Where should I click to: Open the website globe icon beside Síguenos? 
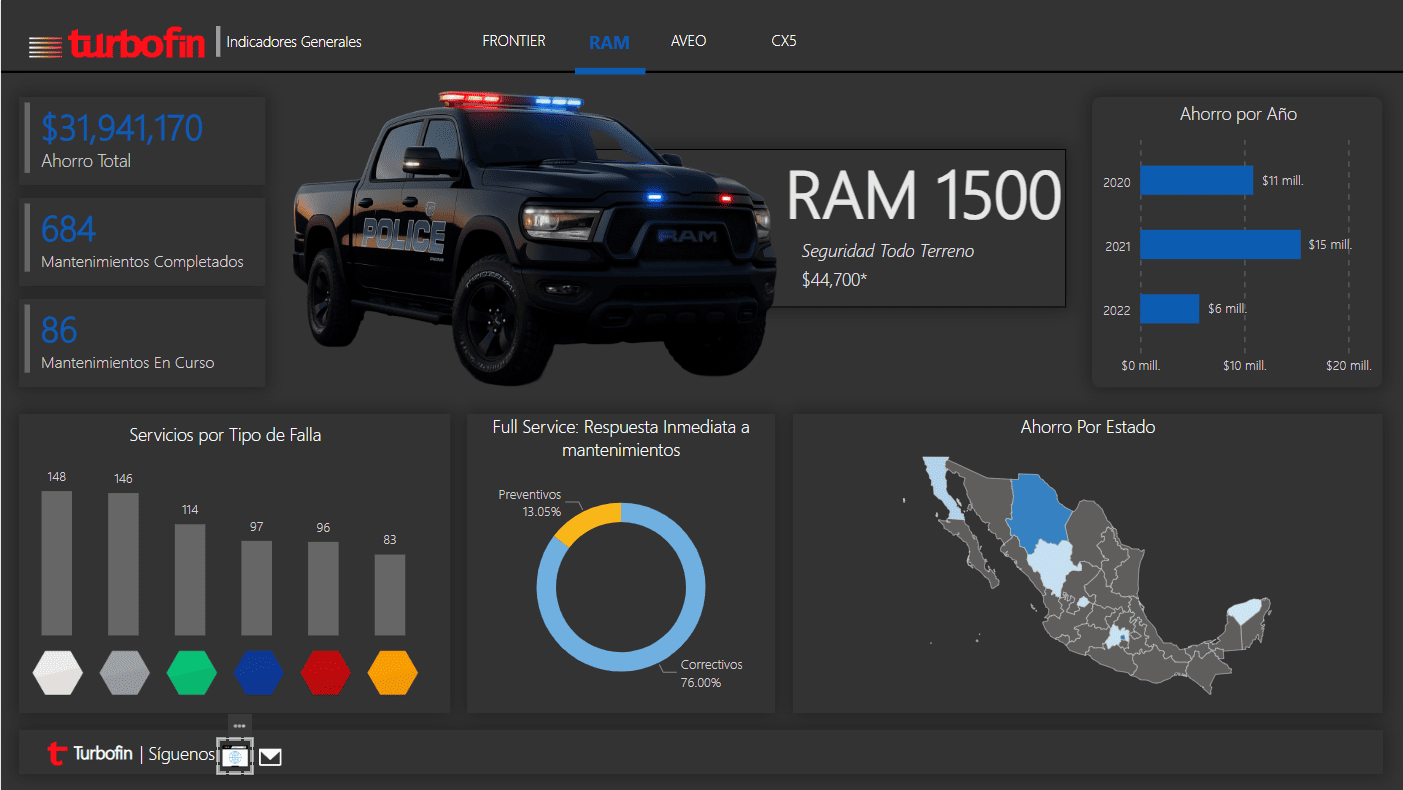pyautogui.click(x=235, y=757)
